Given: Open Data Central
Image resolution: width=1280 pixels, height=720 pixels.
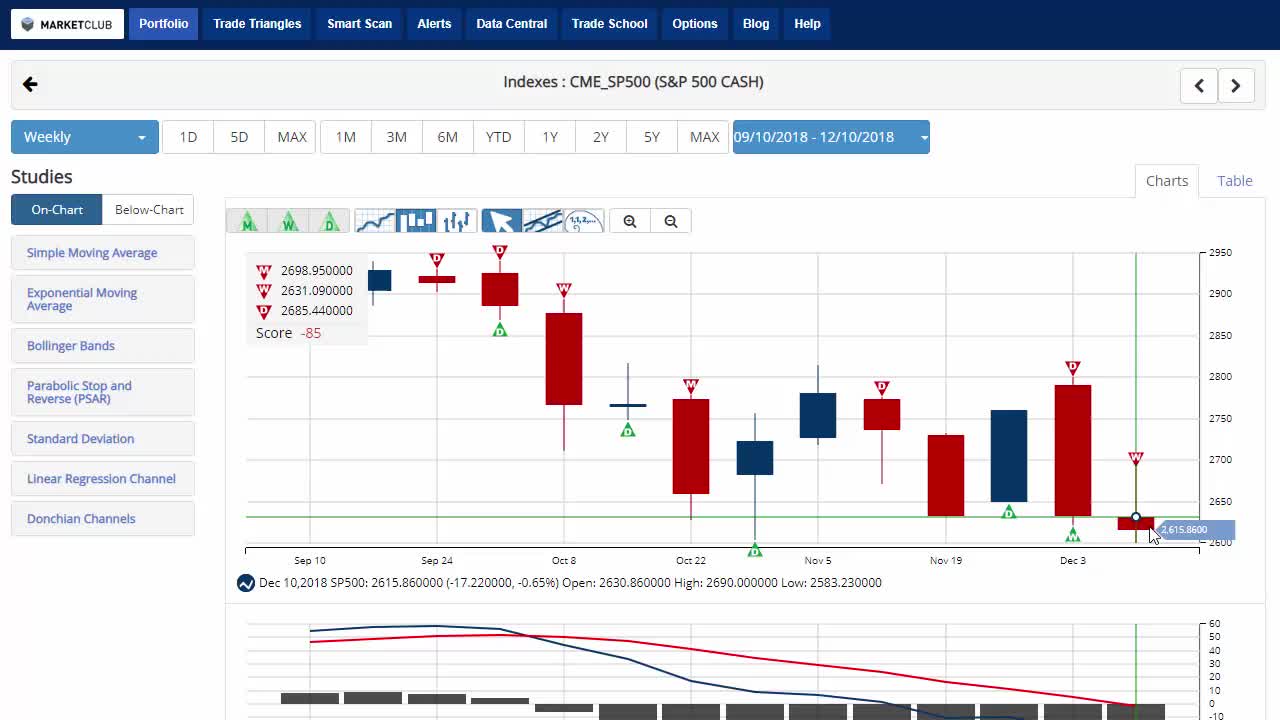Looking at the screenshot, I should tap(512, 24).
